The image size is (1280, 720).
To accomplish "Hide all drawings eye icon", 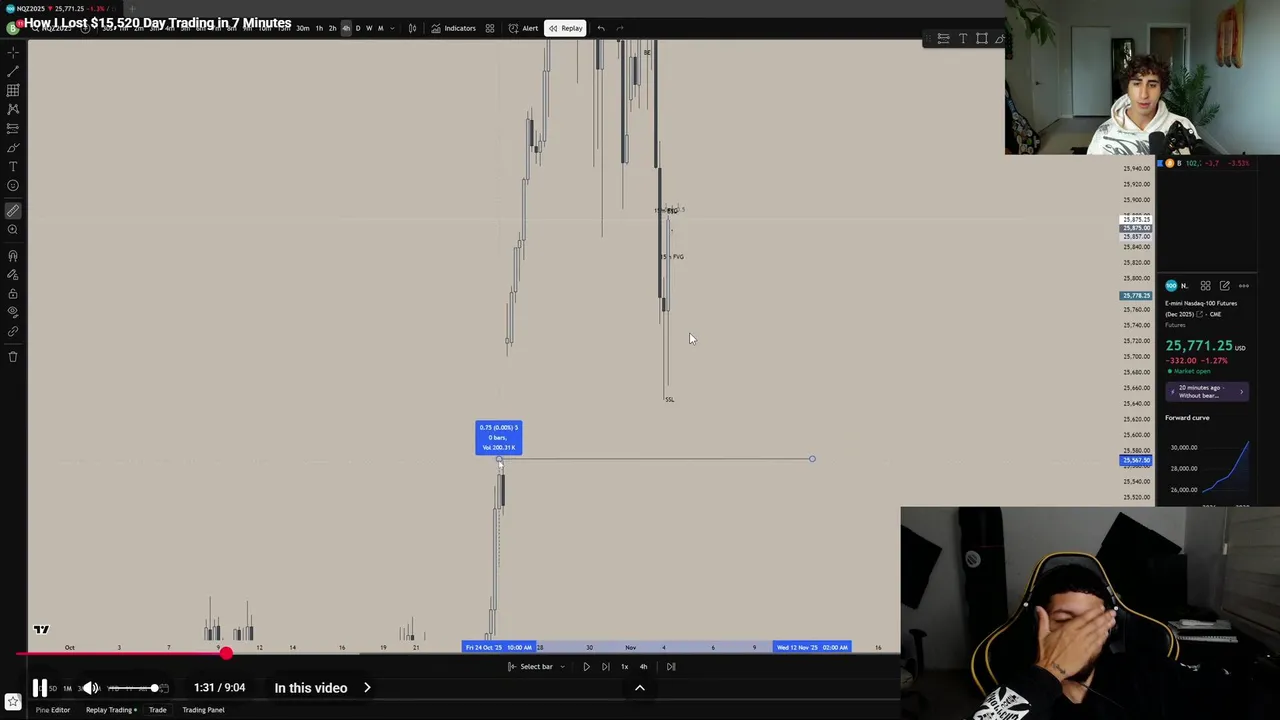I will coord(13,312).
